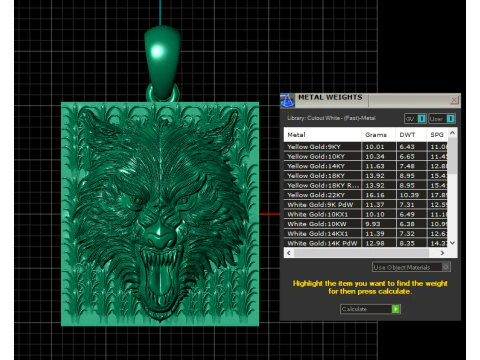
Task: Click the Library: Cutout White label
Action: 331,118
